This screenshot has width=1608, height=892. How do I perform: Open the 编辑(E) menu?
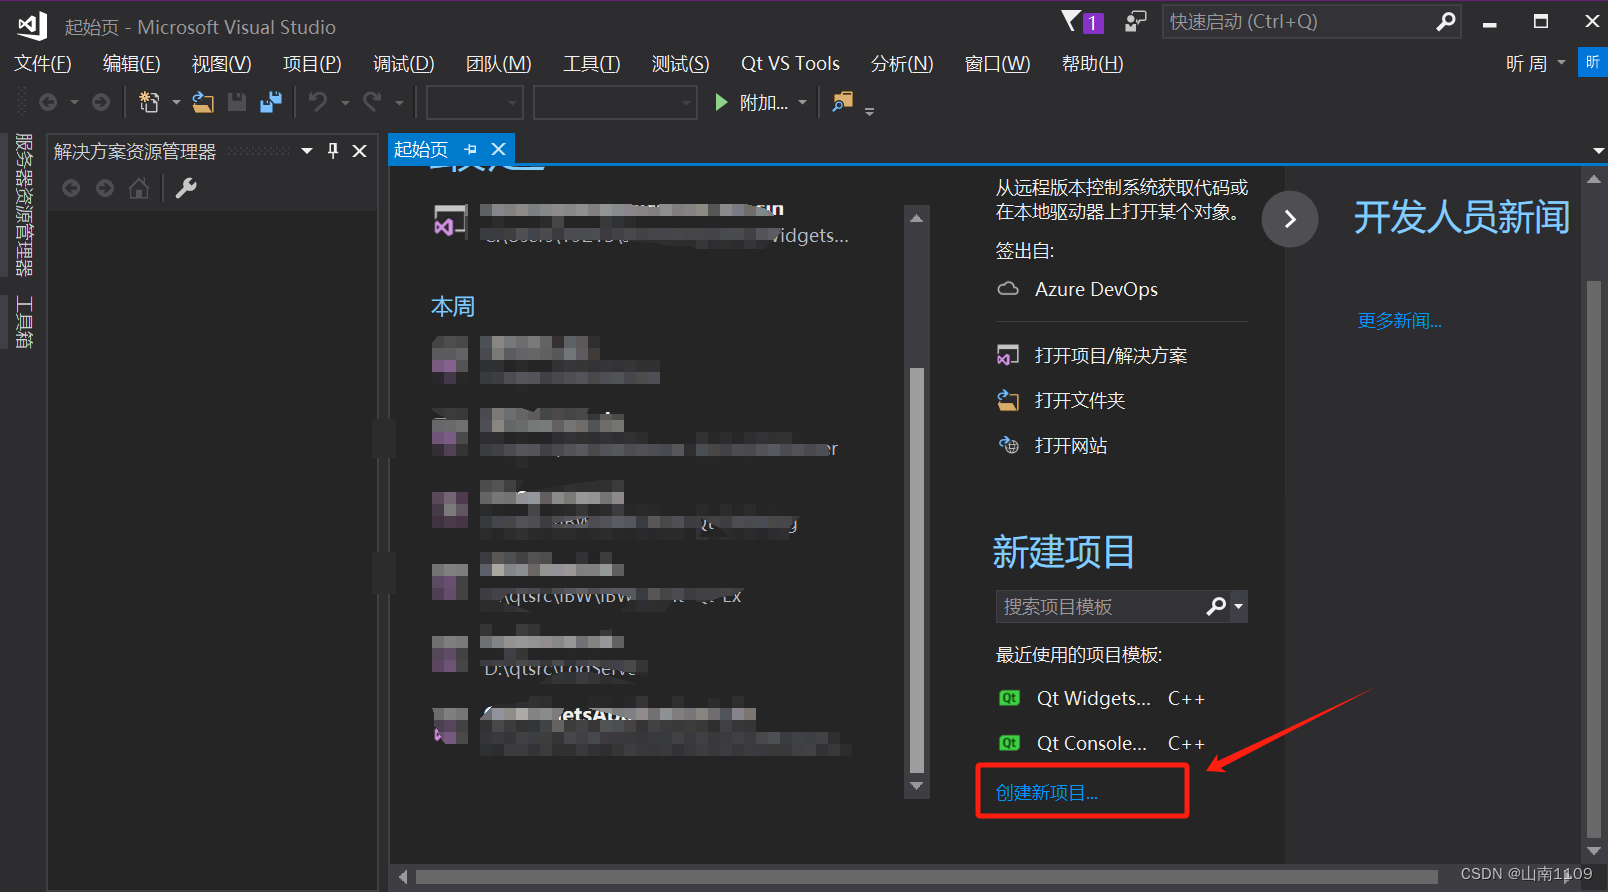pos(131,63)
